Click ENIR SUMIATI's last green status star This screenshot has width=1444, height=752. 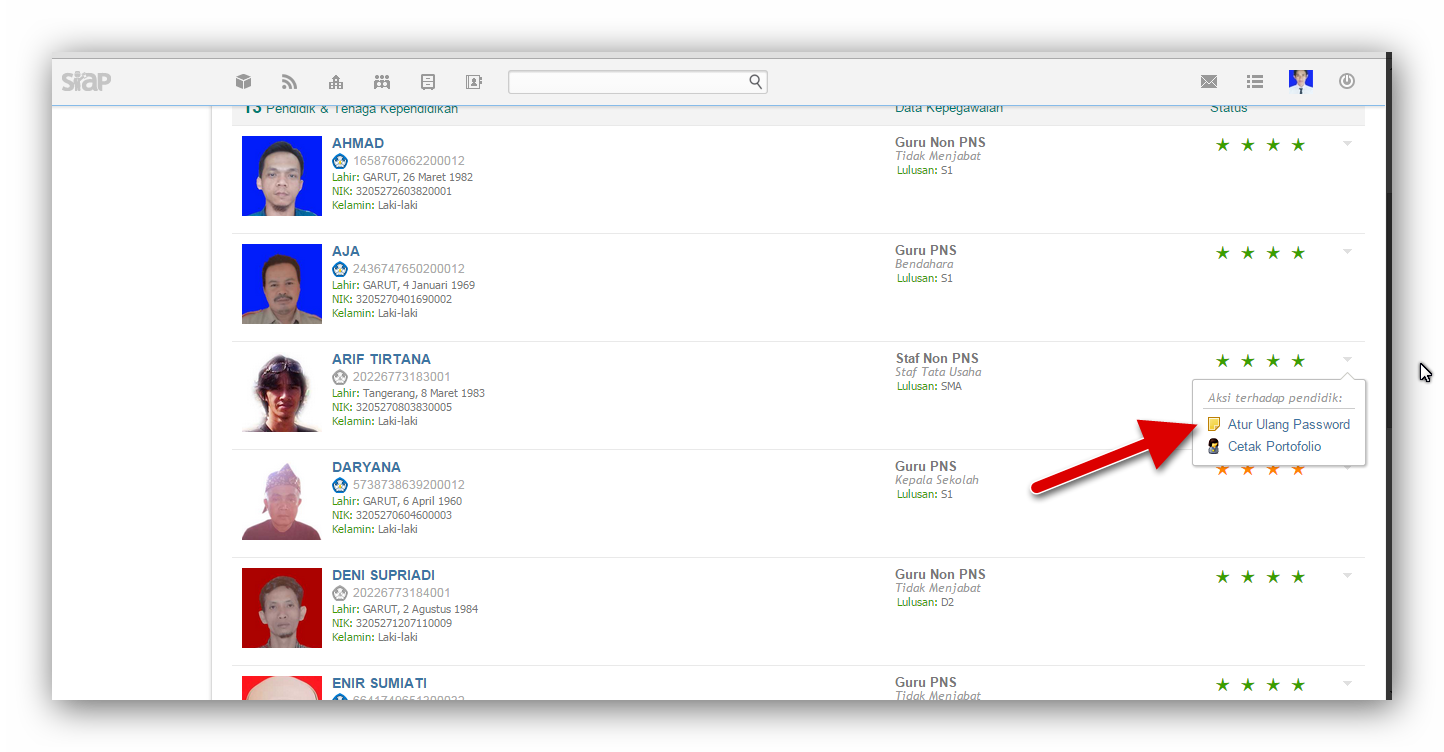(1298, 685)
